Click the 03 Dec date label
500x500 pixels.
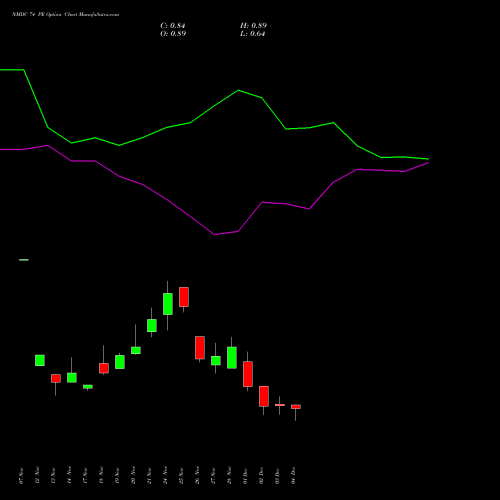tap(278, 476)
